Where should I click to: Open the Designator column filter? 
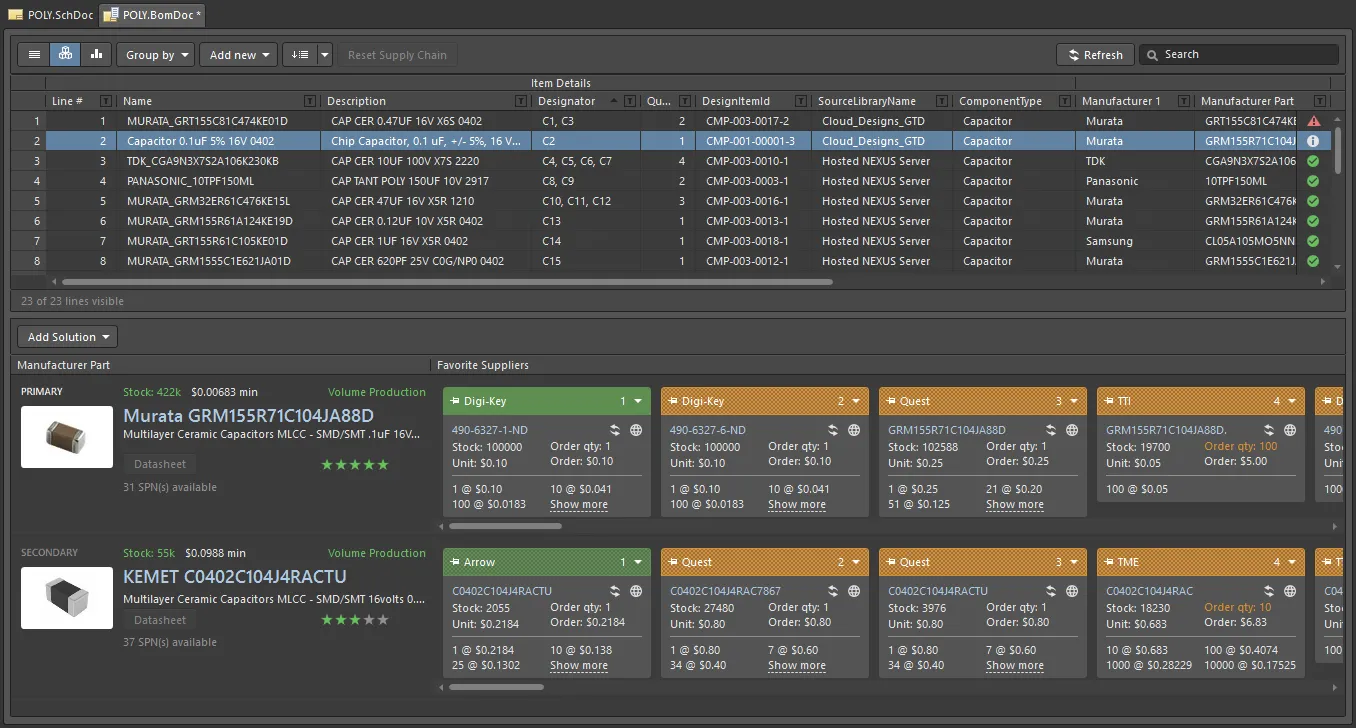coord(629,101)
